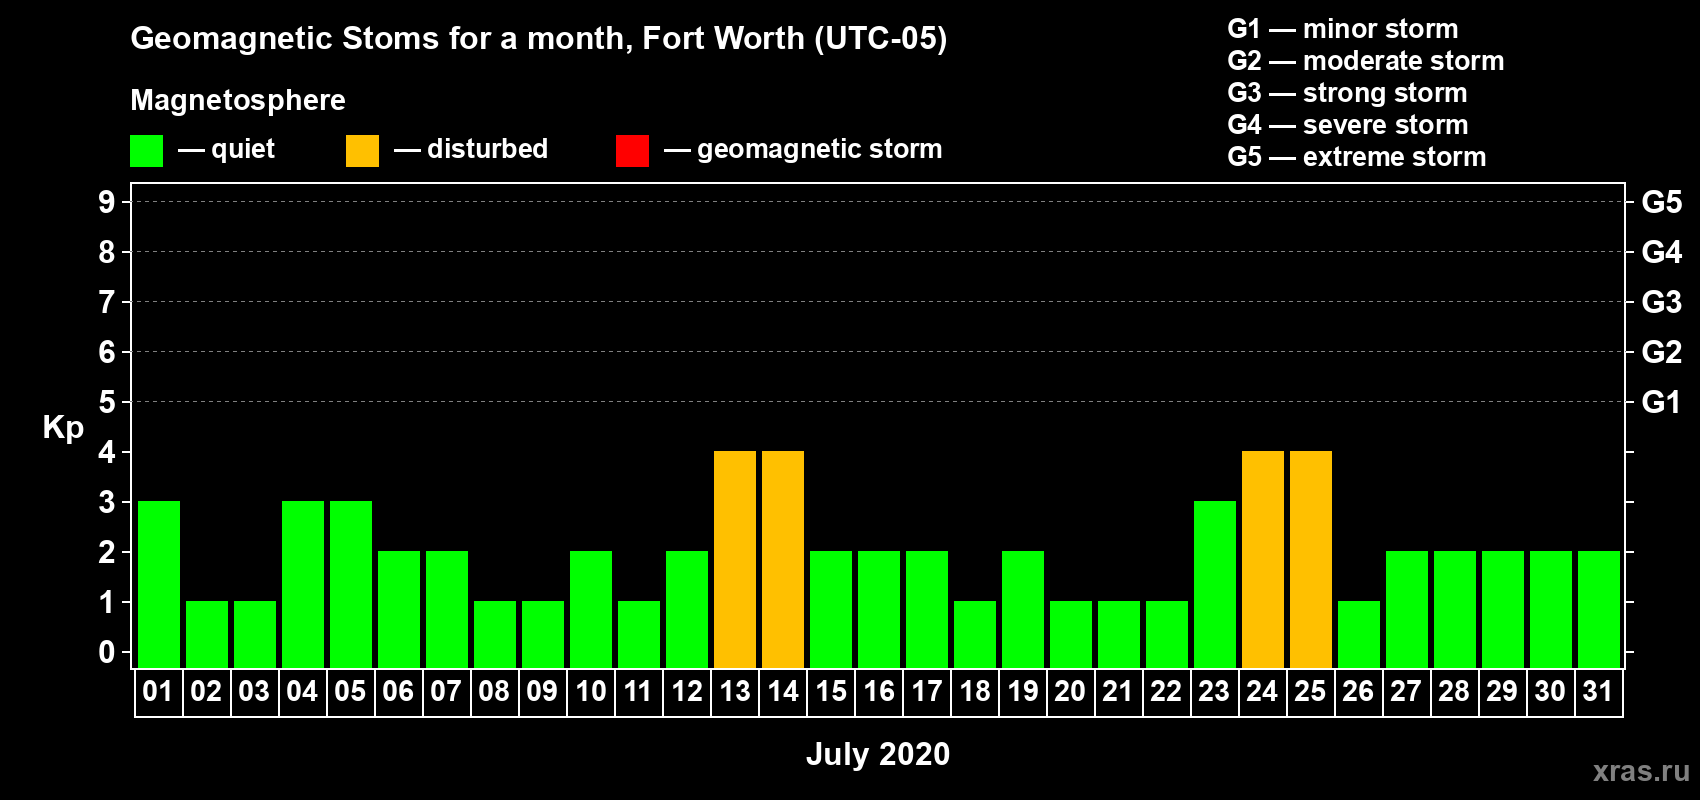Click the Kp axis value 5
Screen dimensions: 1700x800
(x=107, y=402)
